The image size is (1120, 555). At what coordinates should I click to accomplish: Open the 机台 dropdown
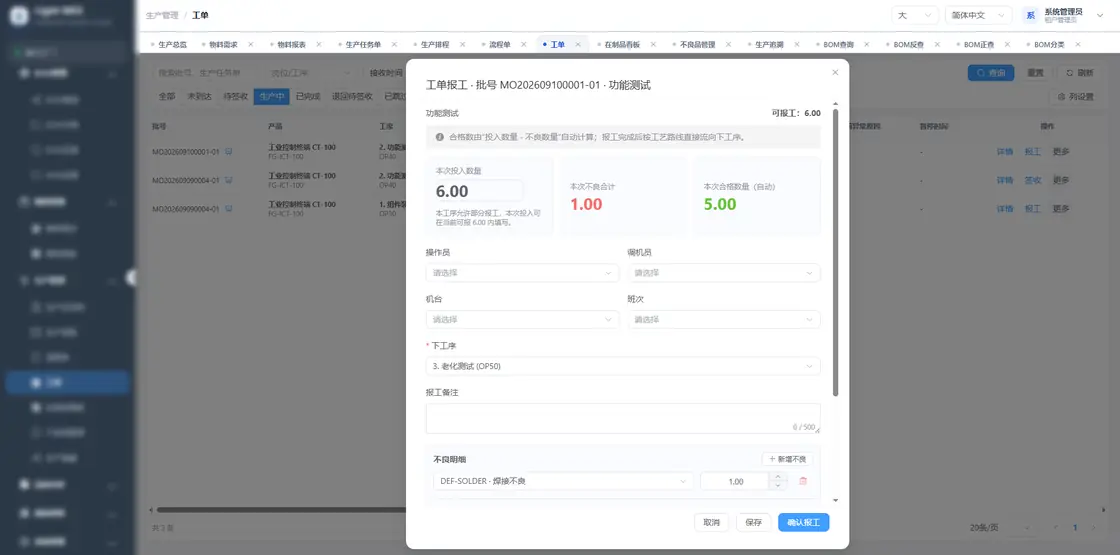[522, 319]
